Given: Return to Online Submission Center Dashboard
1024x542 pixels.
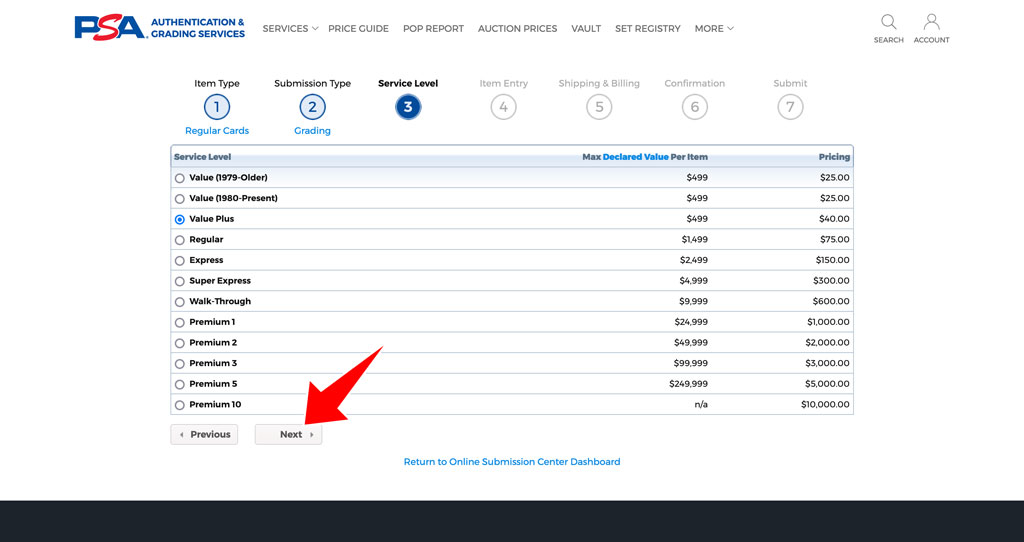Looking at the screenshot, I should (x=512, y=462).
